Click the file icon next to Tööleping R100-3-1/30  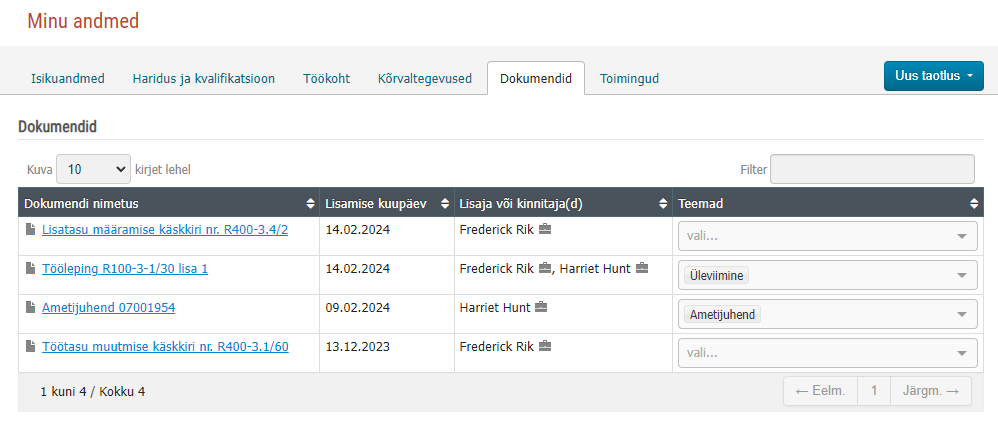tap(30, 269)
